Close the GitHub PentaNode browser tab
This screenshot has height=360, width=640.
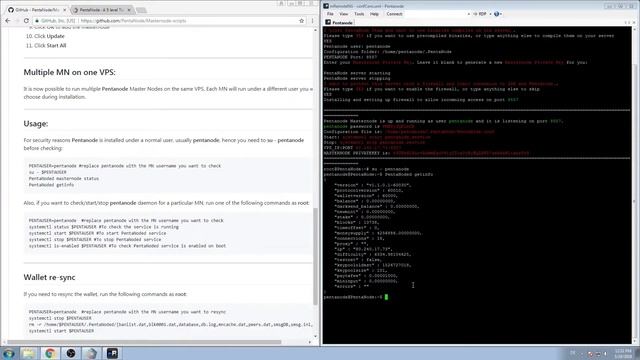64,10
